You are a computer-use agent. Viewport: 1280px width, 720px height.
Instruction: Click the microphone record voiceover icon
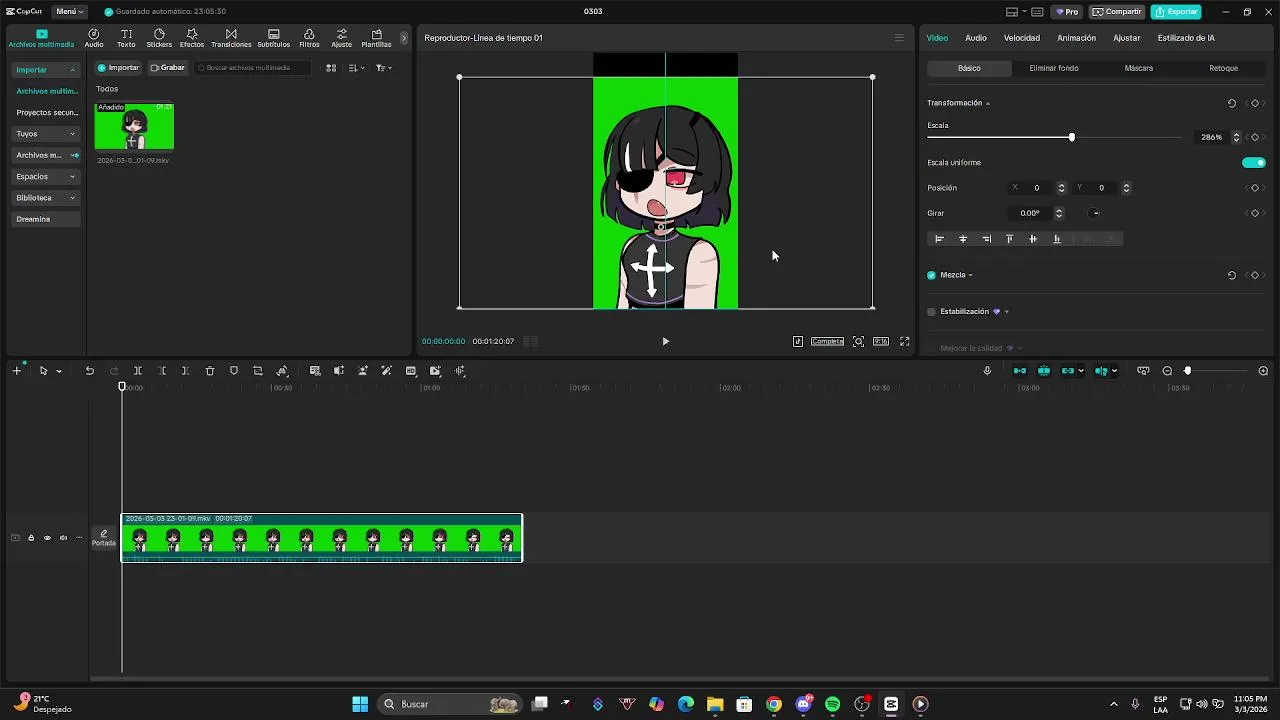tap(987, 371)
